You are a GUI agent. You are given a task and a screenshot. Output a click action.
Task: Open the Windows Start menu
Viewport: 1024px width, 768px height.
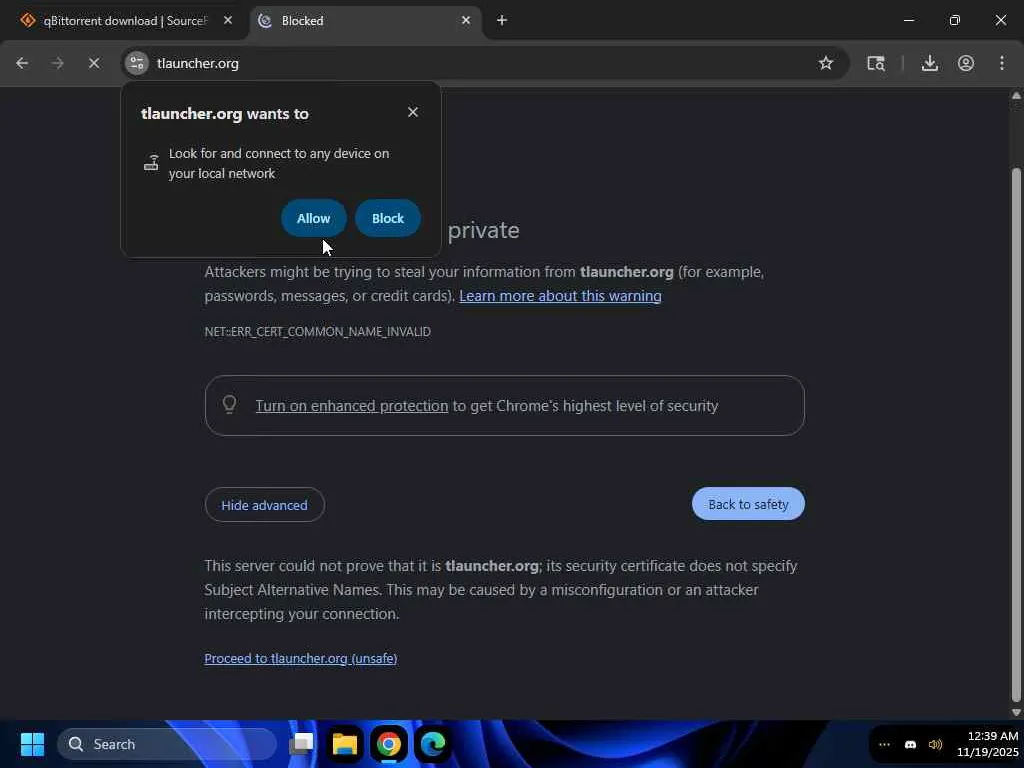32,744
